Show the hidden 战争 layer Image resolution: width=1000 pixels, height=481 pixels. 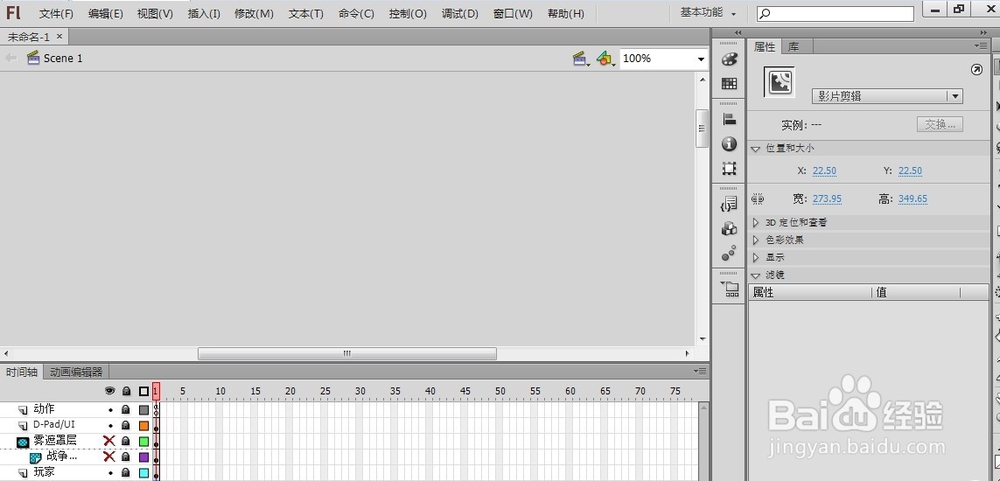click(110, 457)
